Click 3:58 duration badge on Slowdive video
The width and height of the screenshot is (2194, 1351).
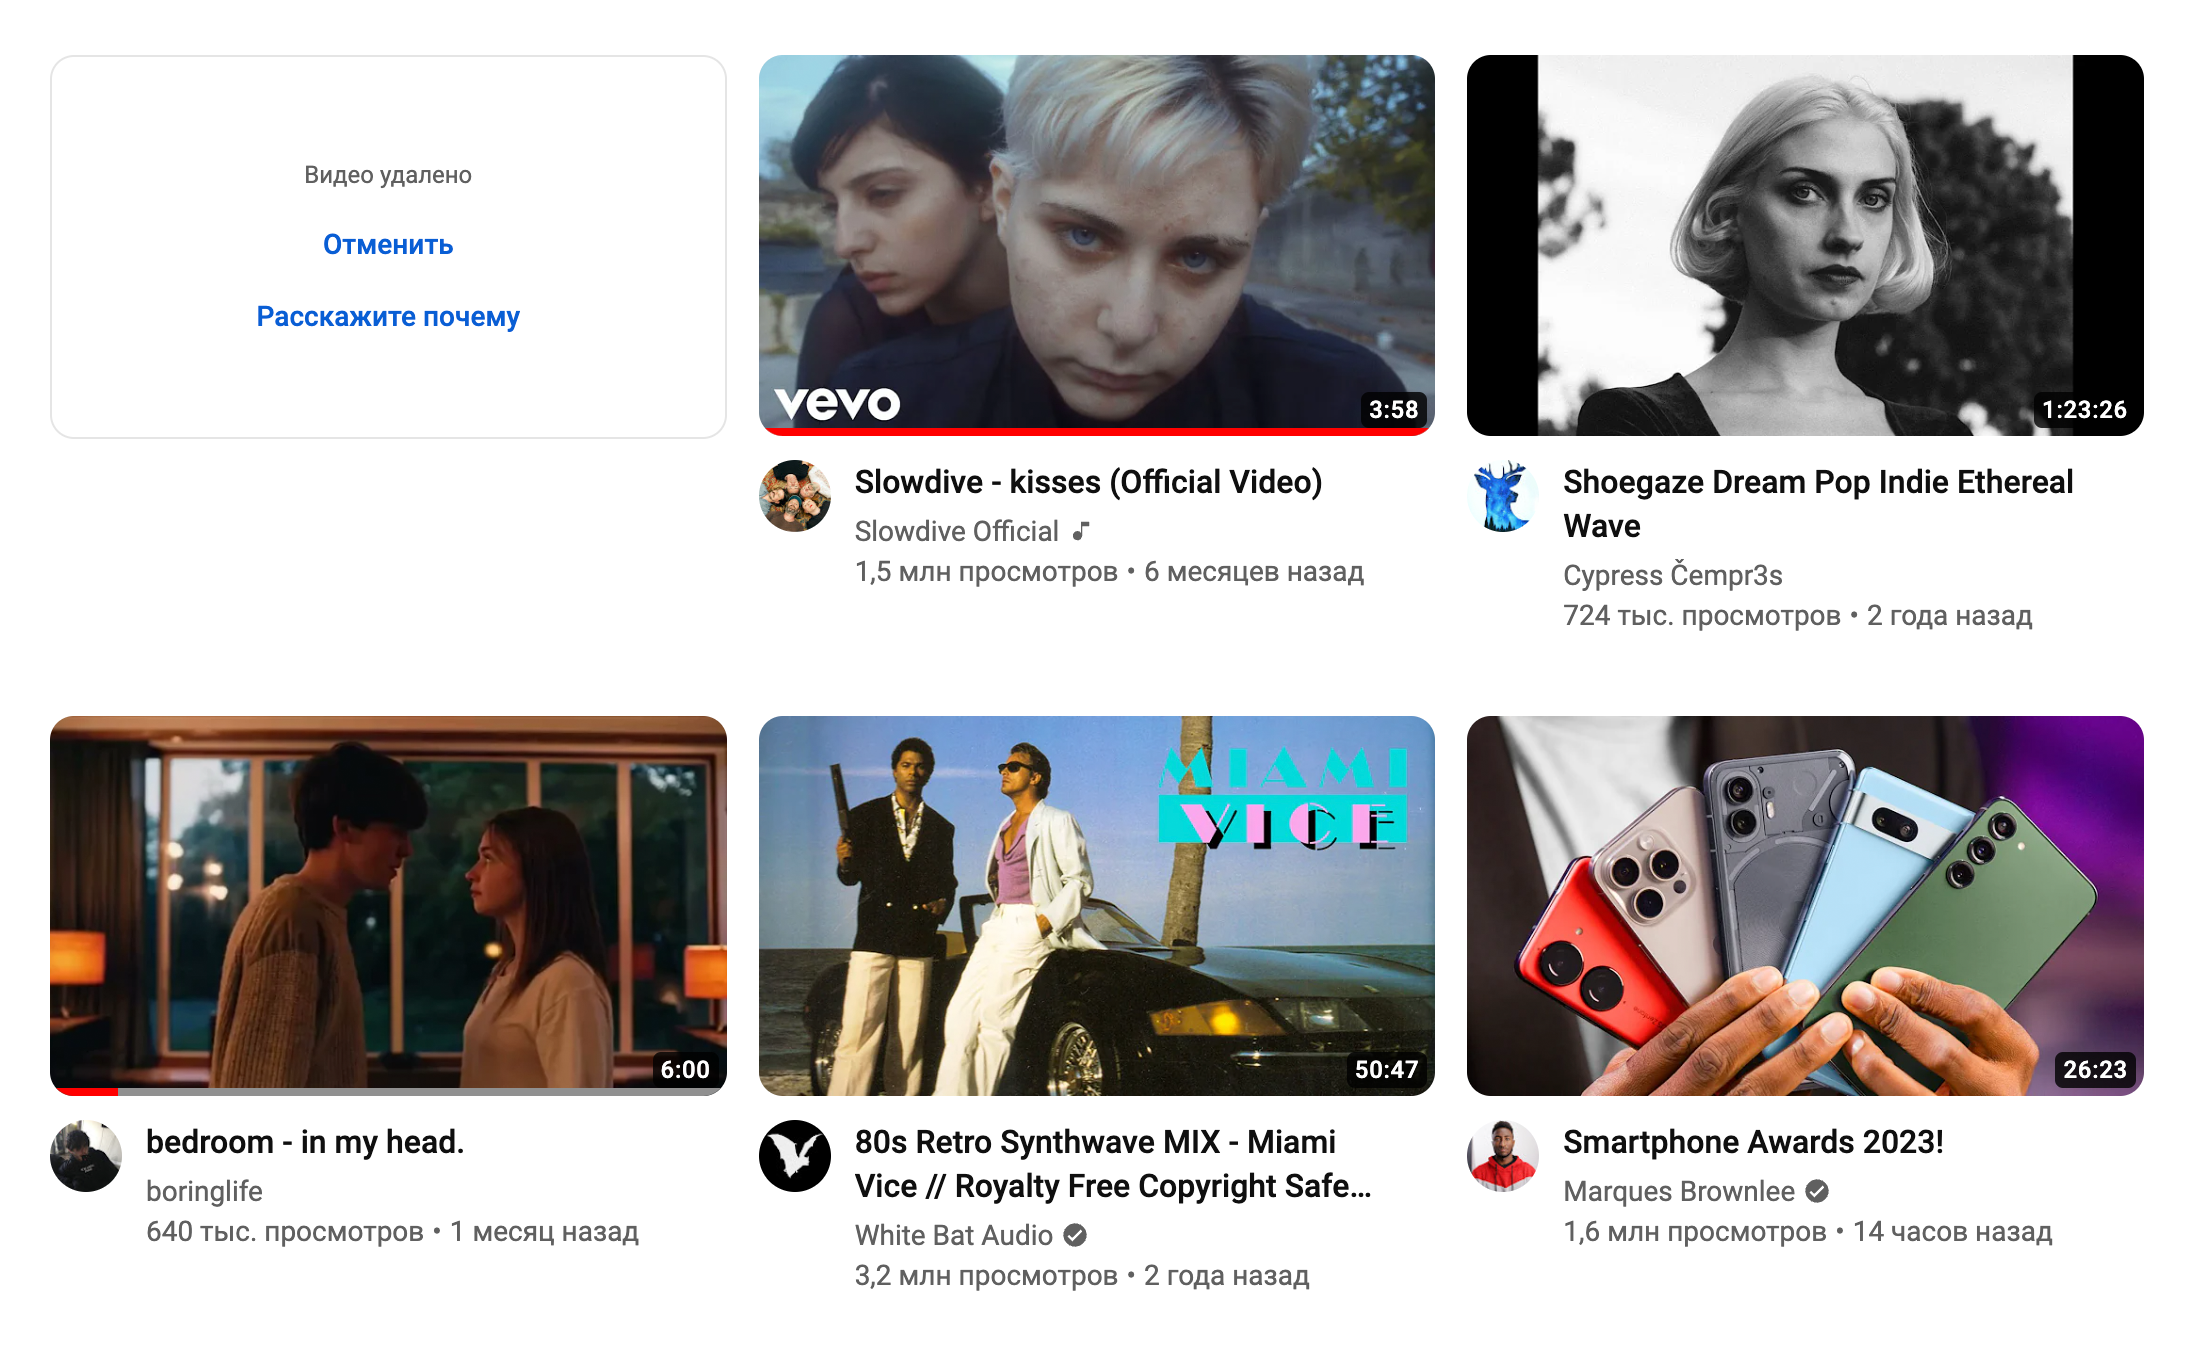(1393, 410)
